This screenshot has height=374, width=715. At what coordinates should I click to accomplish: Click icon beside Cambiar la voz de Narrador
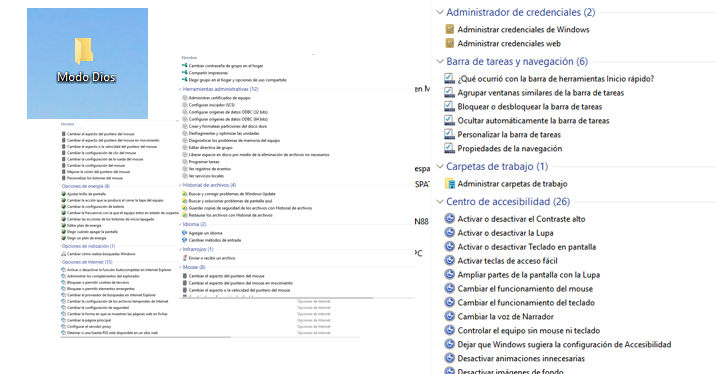click(x=450, y=317)
